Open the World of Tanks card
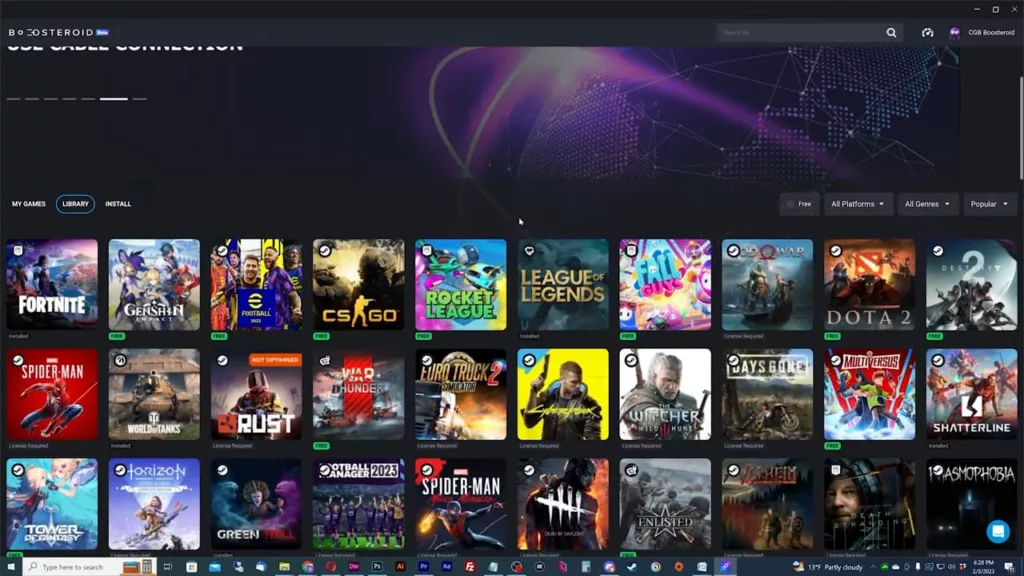Viewport: 1024px width, 576px height. 154,394
